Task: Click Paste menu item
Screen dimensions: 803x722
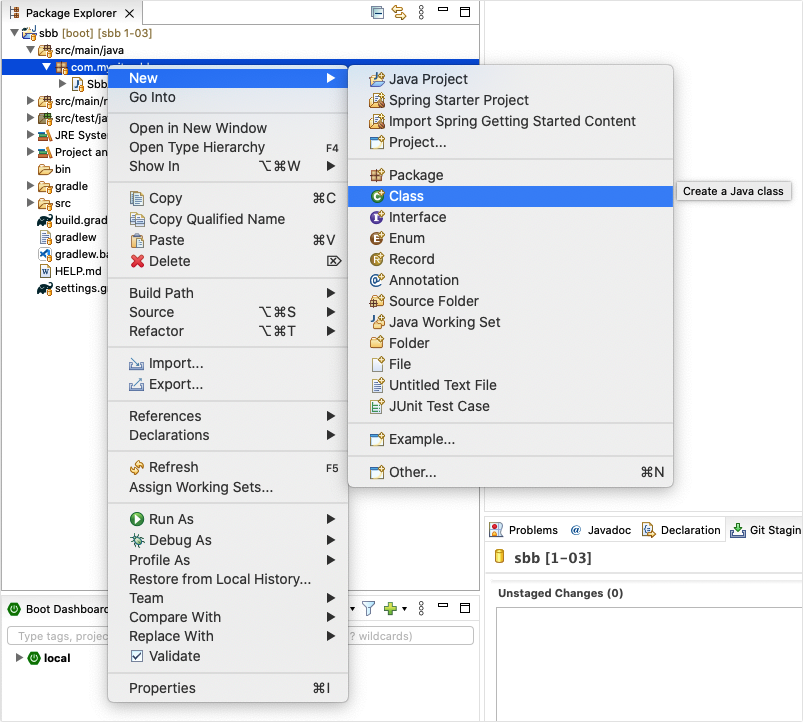Action: (228, 240)
